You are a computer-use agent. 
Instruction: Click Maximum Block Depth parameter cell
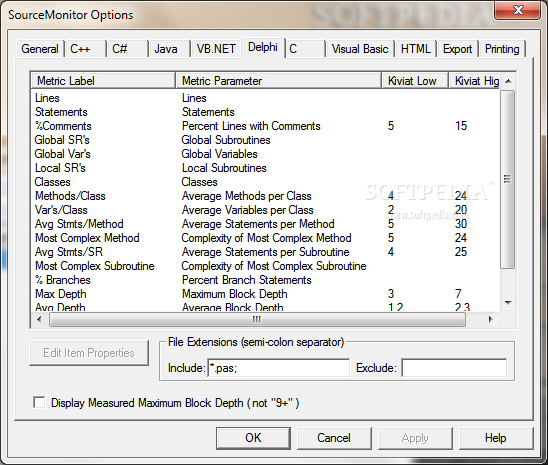235,293
